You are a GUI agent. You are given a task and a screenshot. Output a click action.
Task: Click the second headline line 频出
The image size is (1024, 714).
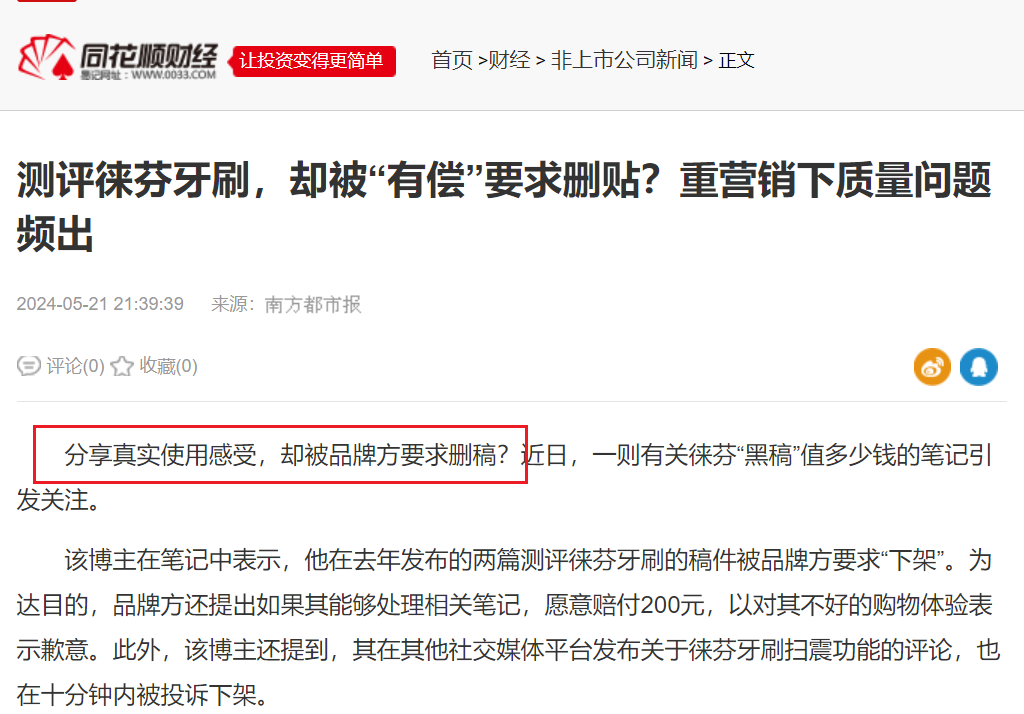coord(55,234)
